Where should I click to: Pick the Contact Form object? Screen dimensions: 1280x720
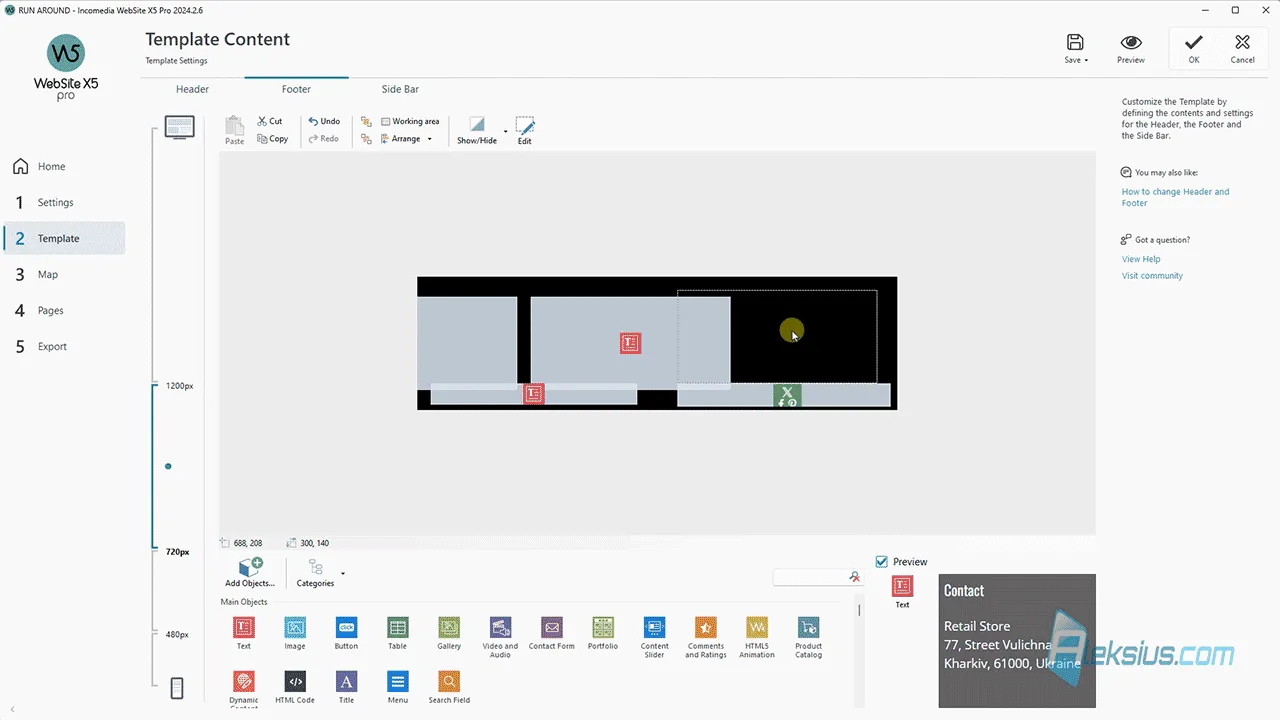pos(552,632)
